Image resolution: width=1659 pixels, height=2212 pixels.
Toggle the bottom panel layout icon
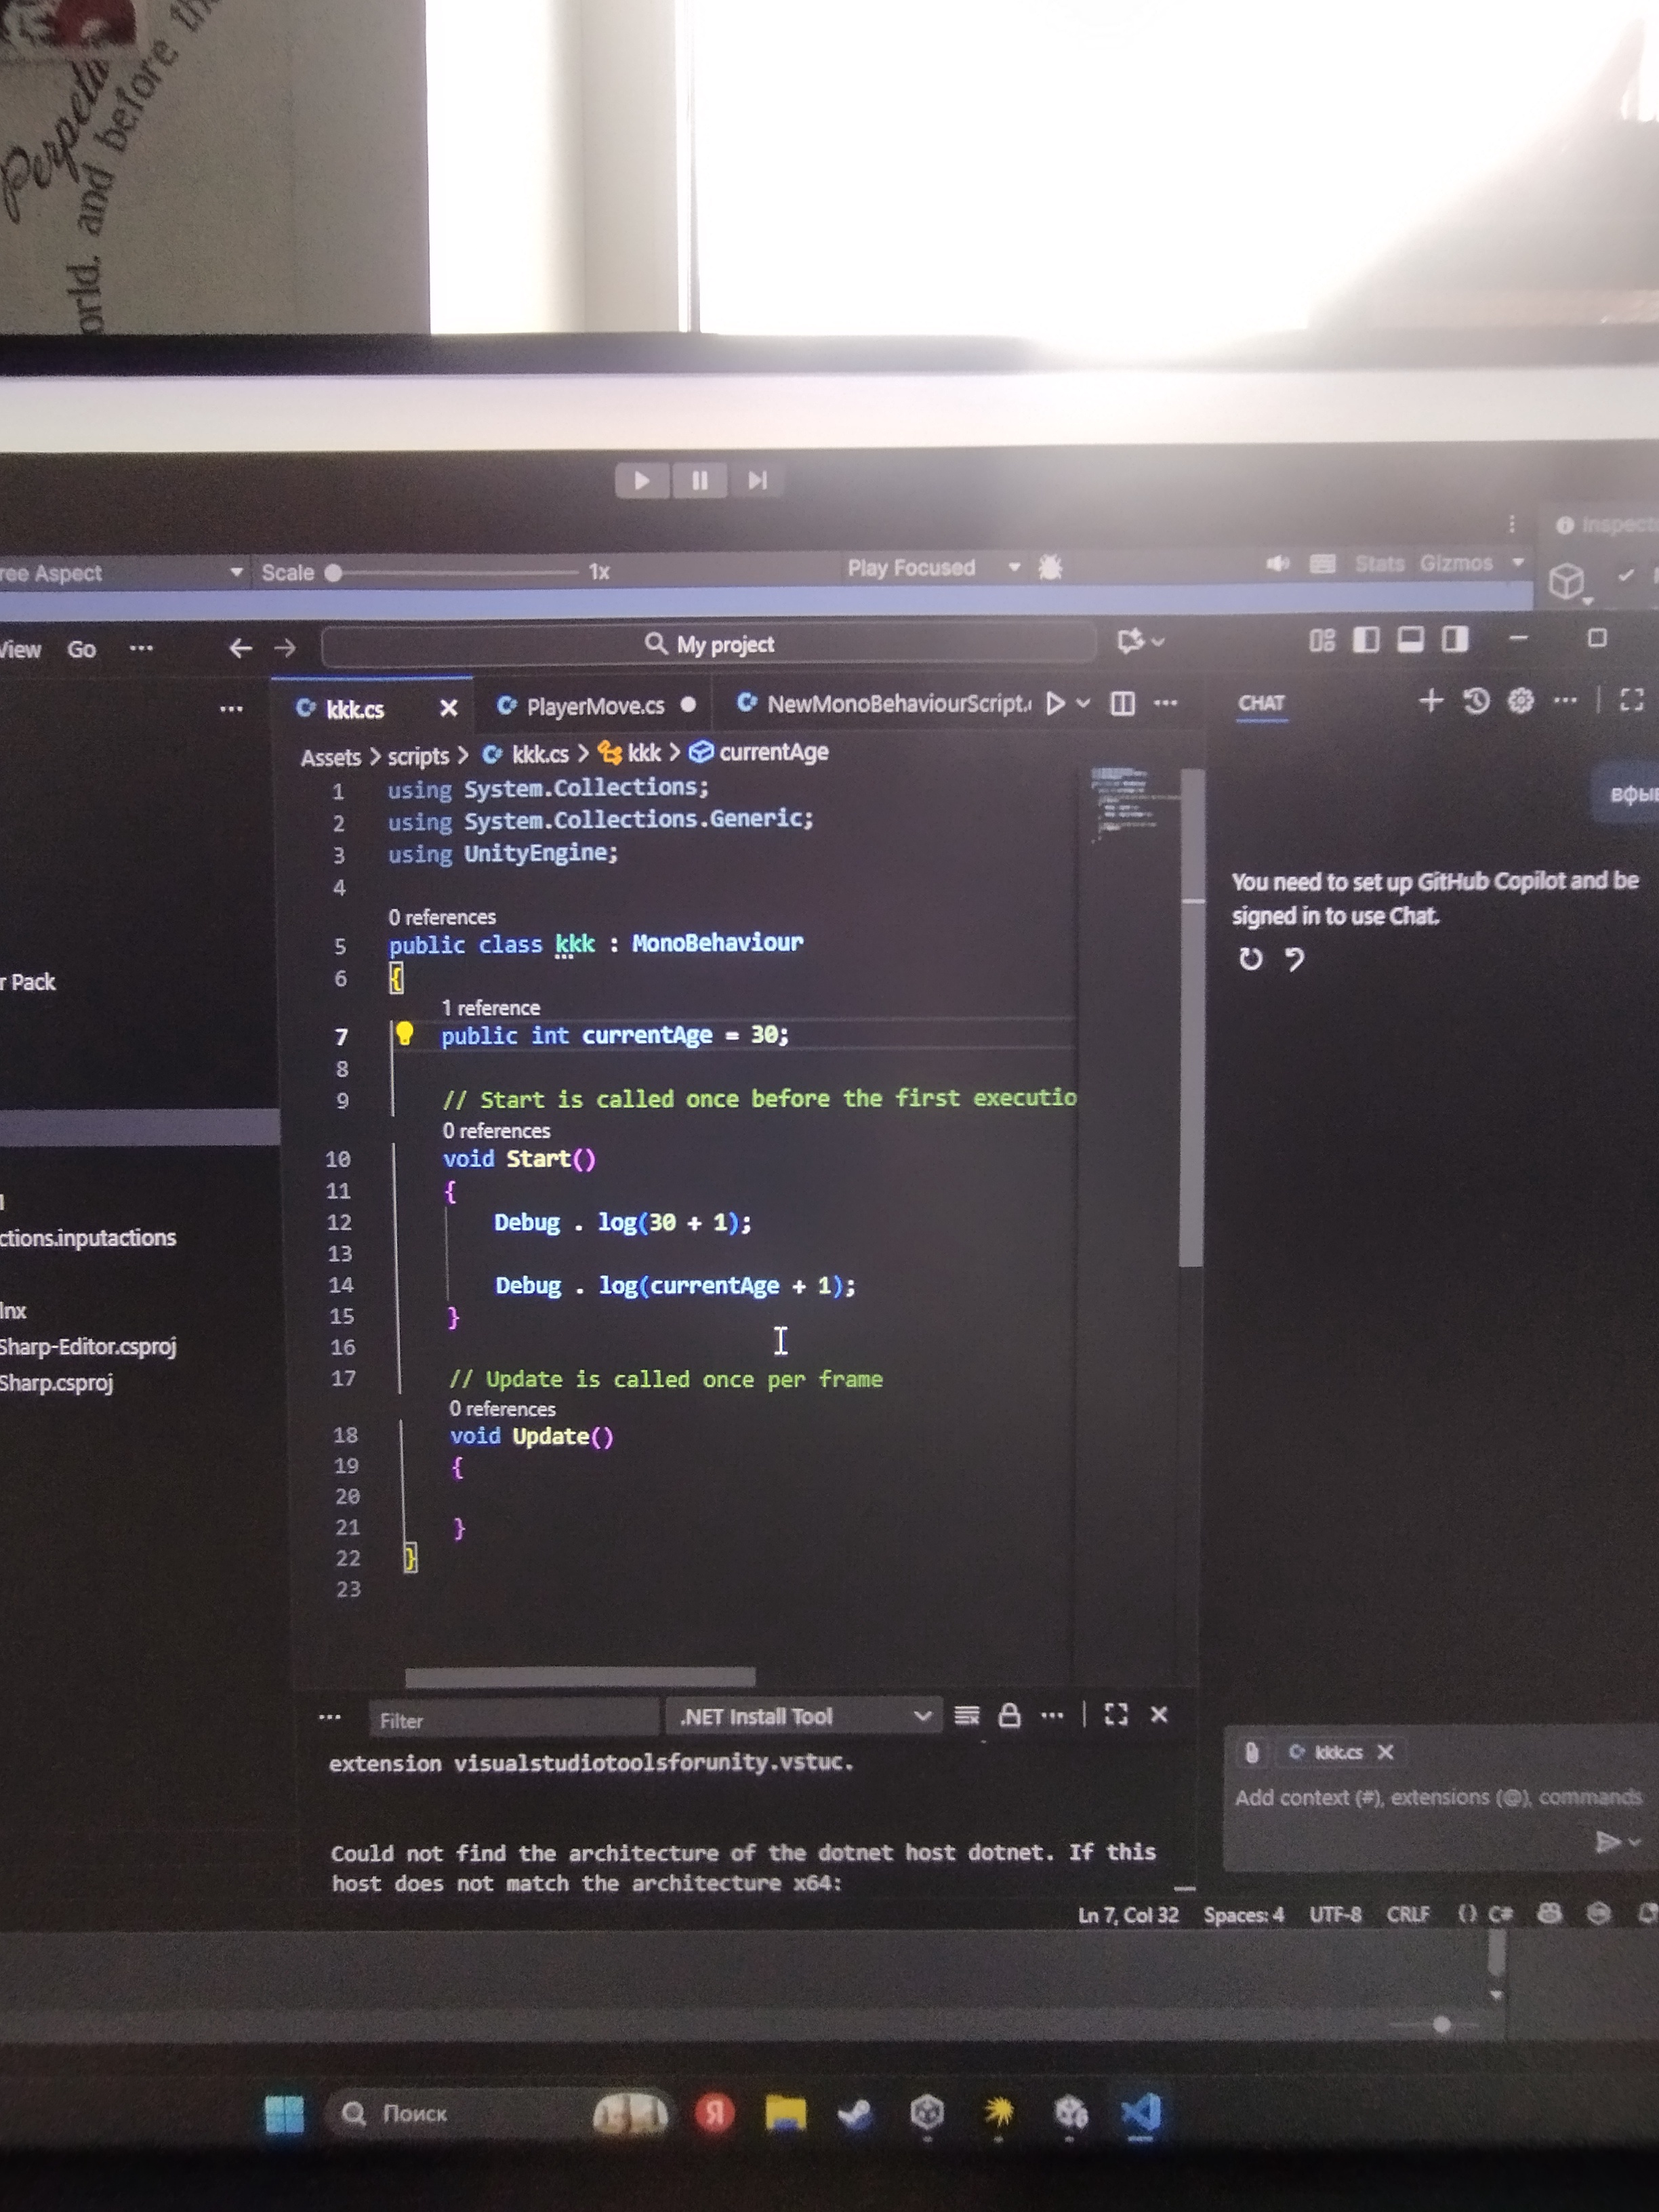pyautogui.click(x=1410, y=640)
